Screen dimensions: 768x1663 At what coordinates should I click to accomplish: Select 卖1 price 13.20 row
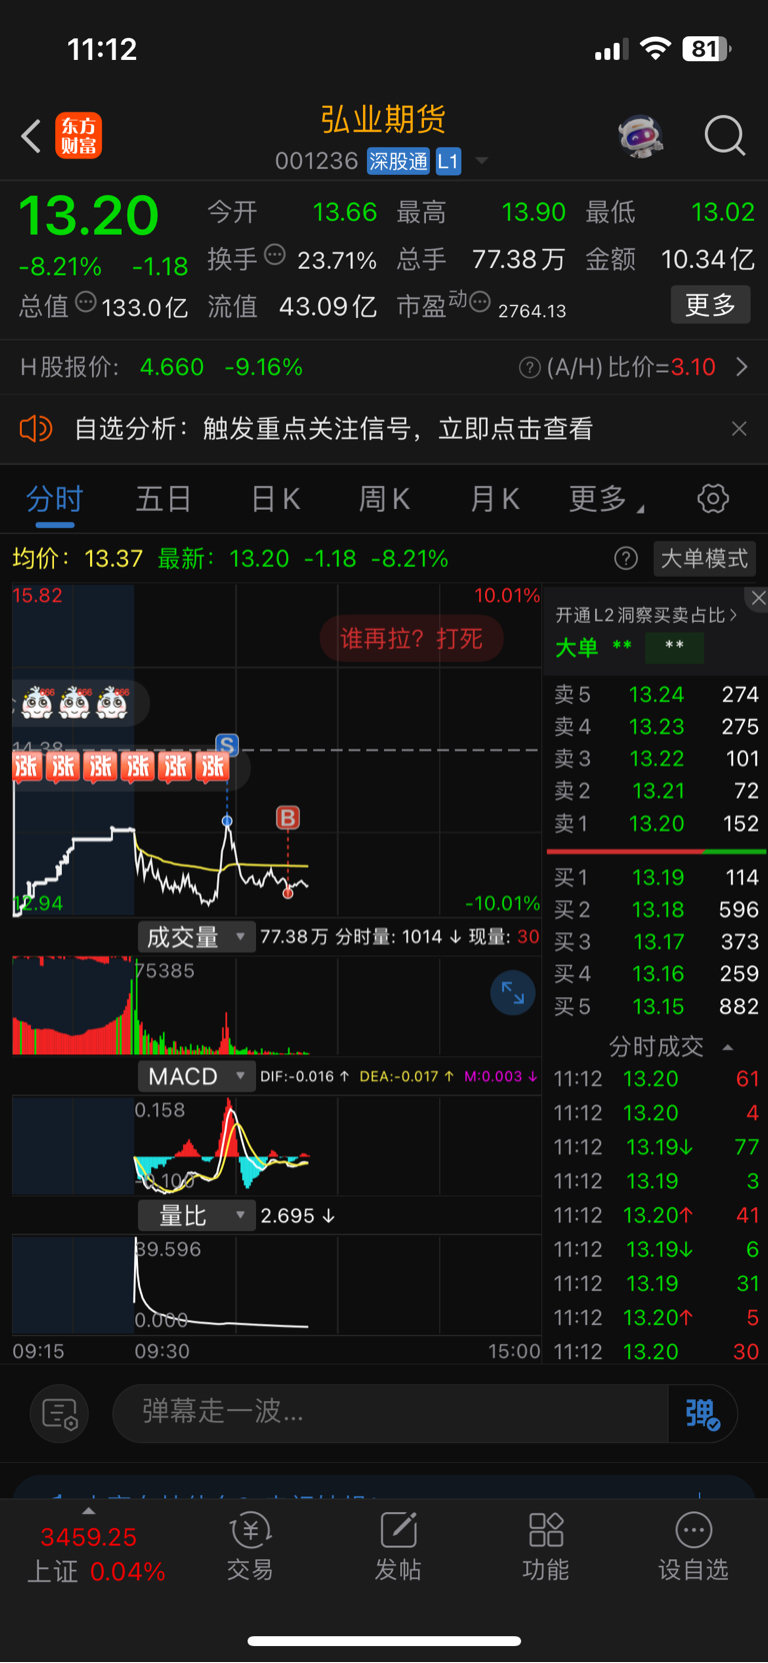(x=656, y=823)
